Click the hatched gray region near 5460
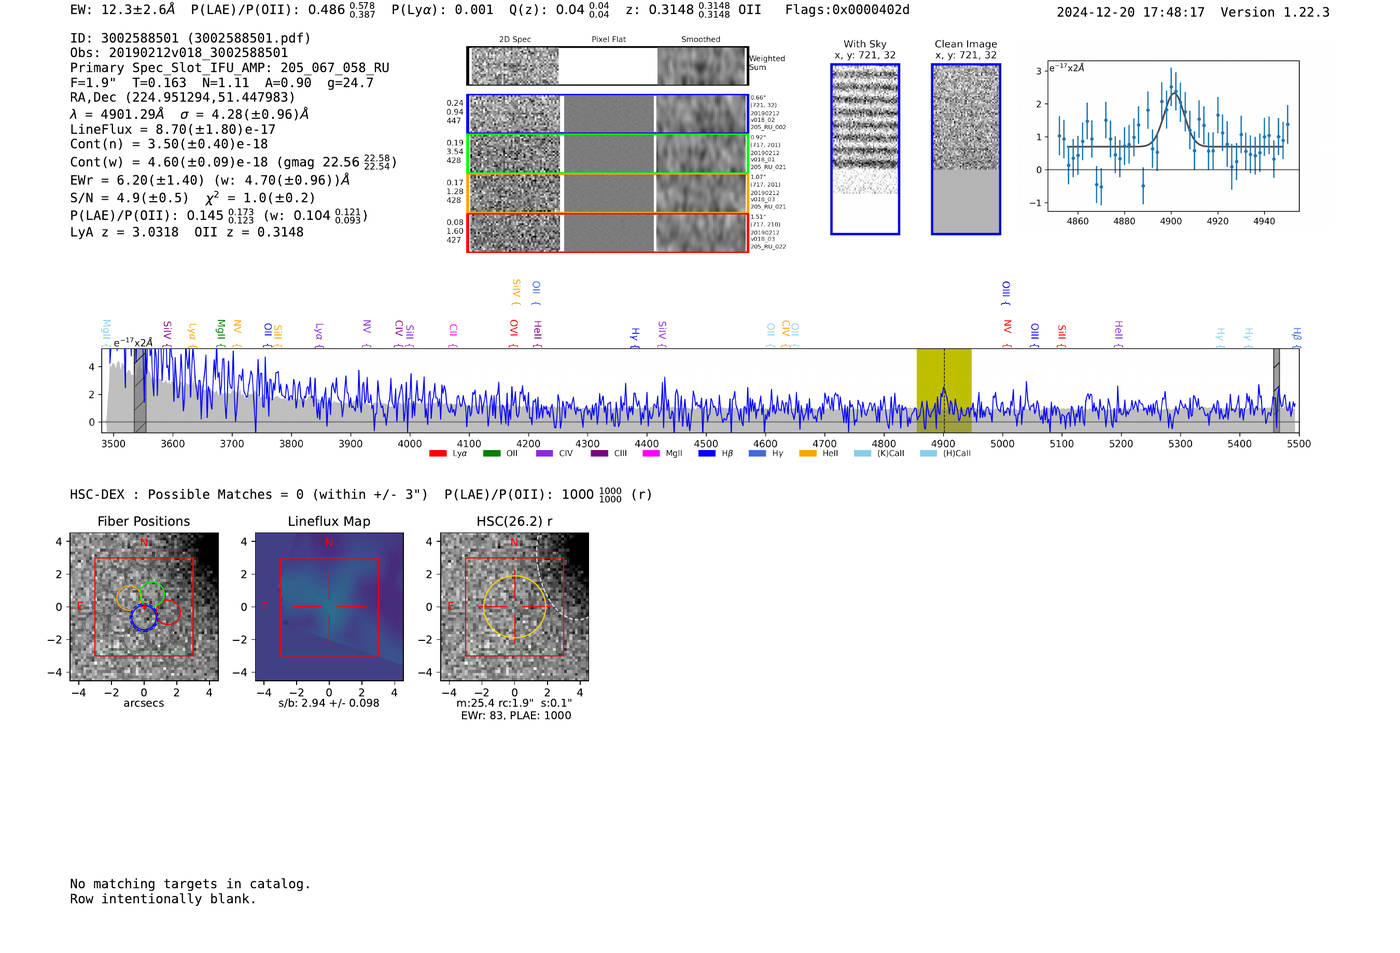The image size is (1400, 953). pyautogui.click(x=1276, y=391)
